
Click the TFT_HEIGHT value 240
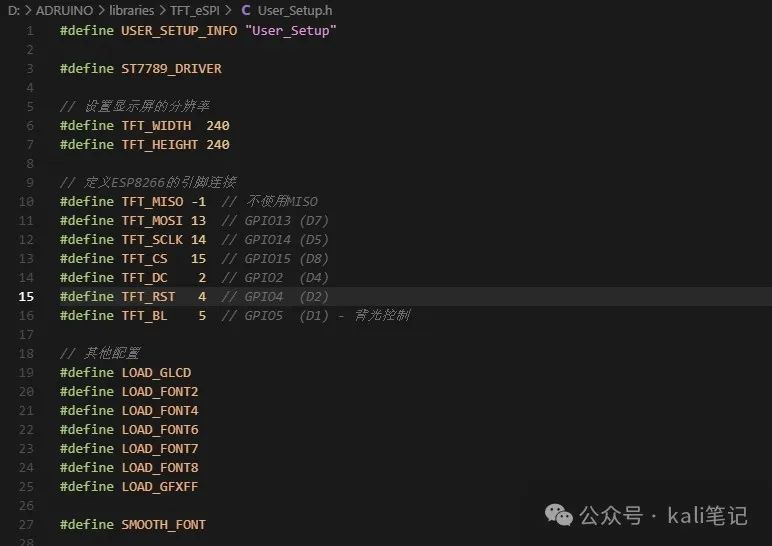point(218,145)
